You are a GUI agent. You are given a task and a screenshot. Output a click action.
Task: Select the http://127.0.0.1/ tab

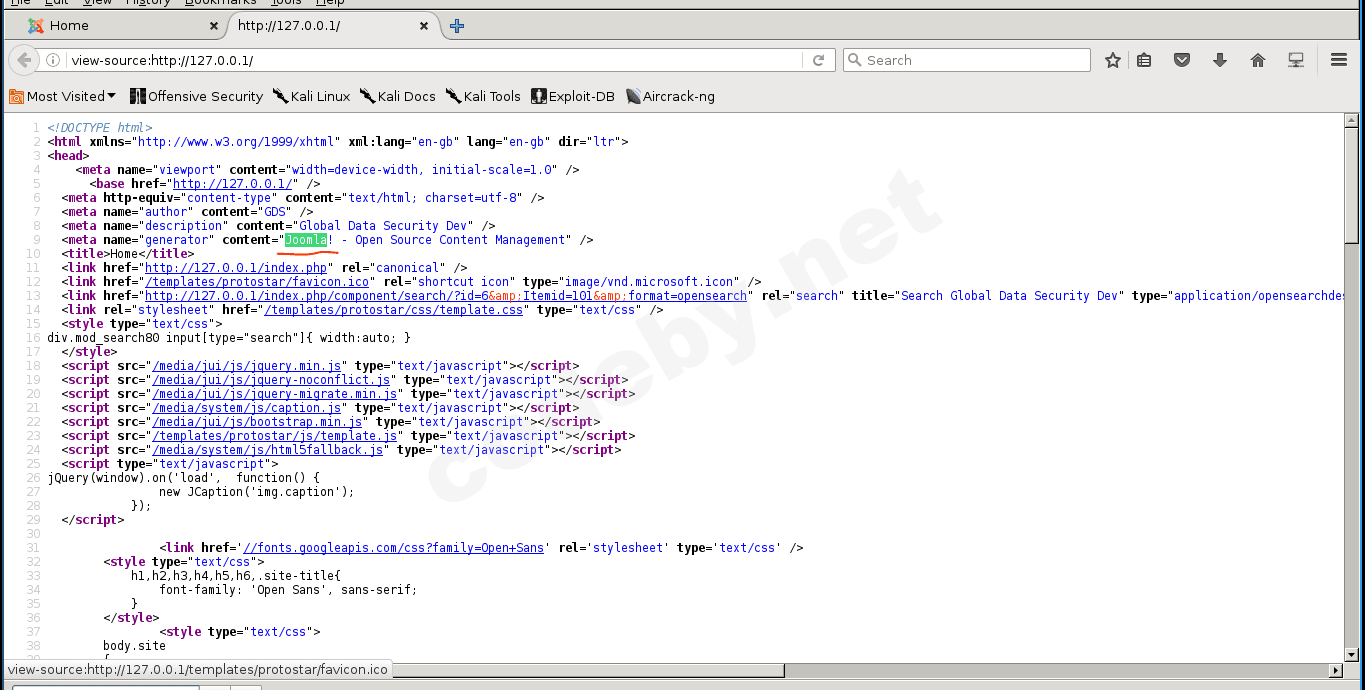click(x=335, y=26)
